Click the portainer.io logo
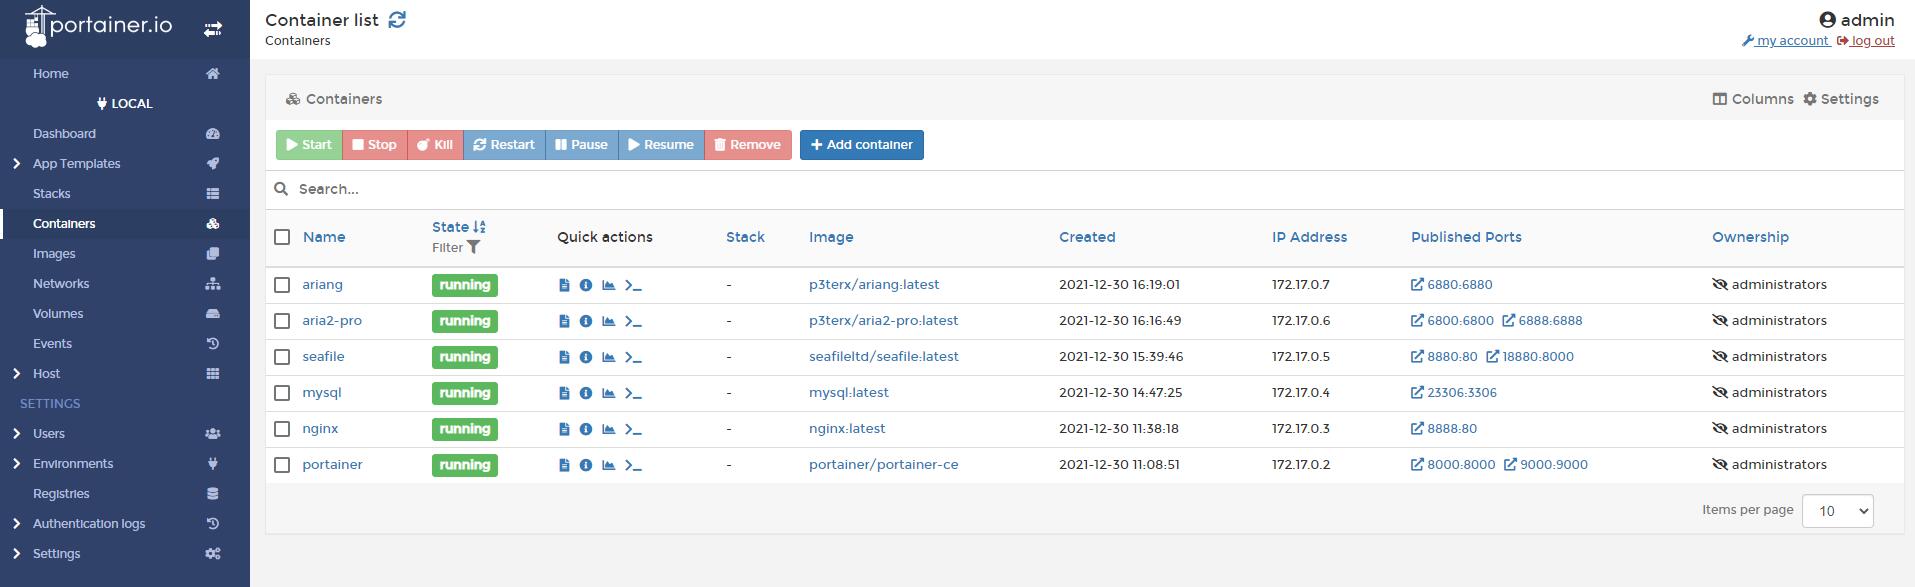Screen dimensions: 1915x587 (x=98, y=27)
